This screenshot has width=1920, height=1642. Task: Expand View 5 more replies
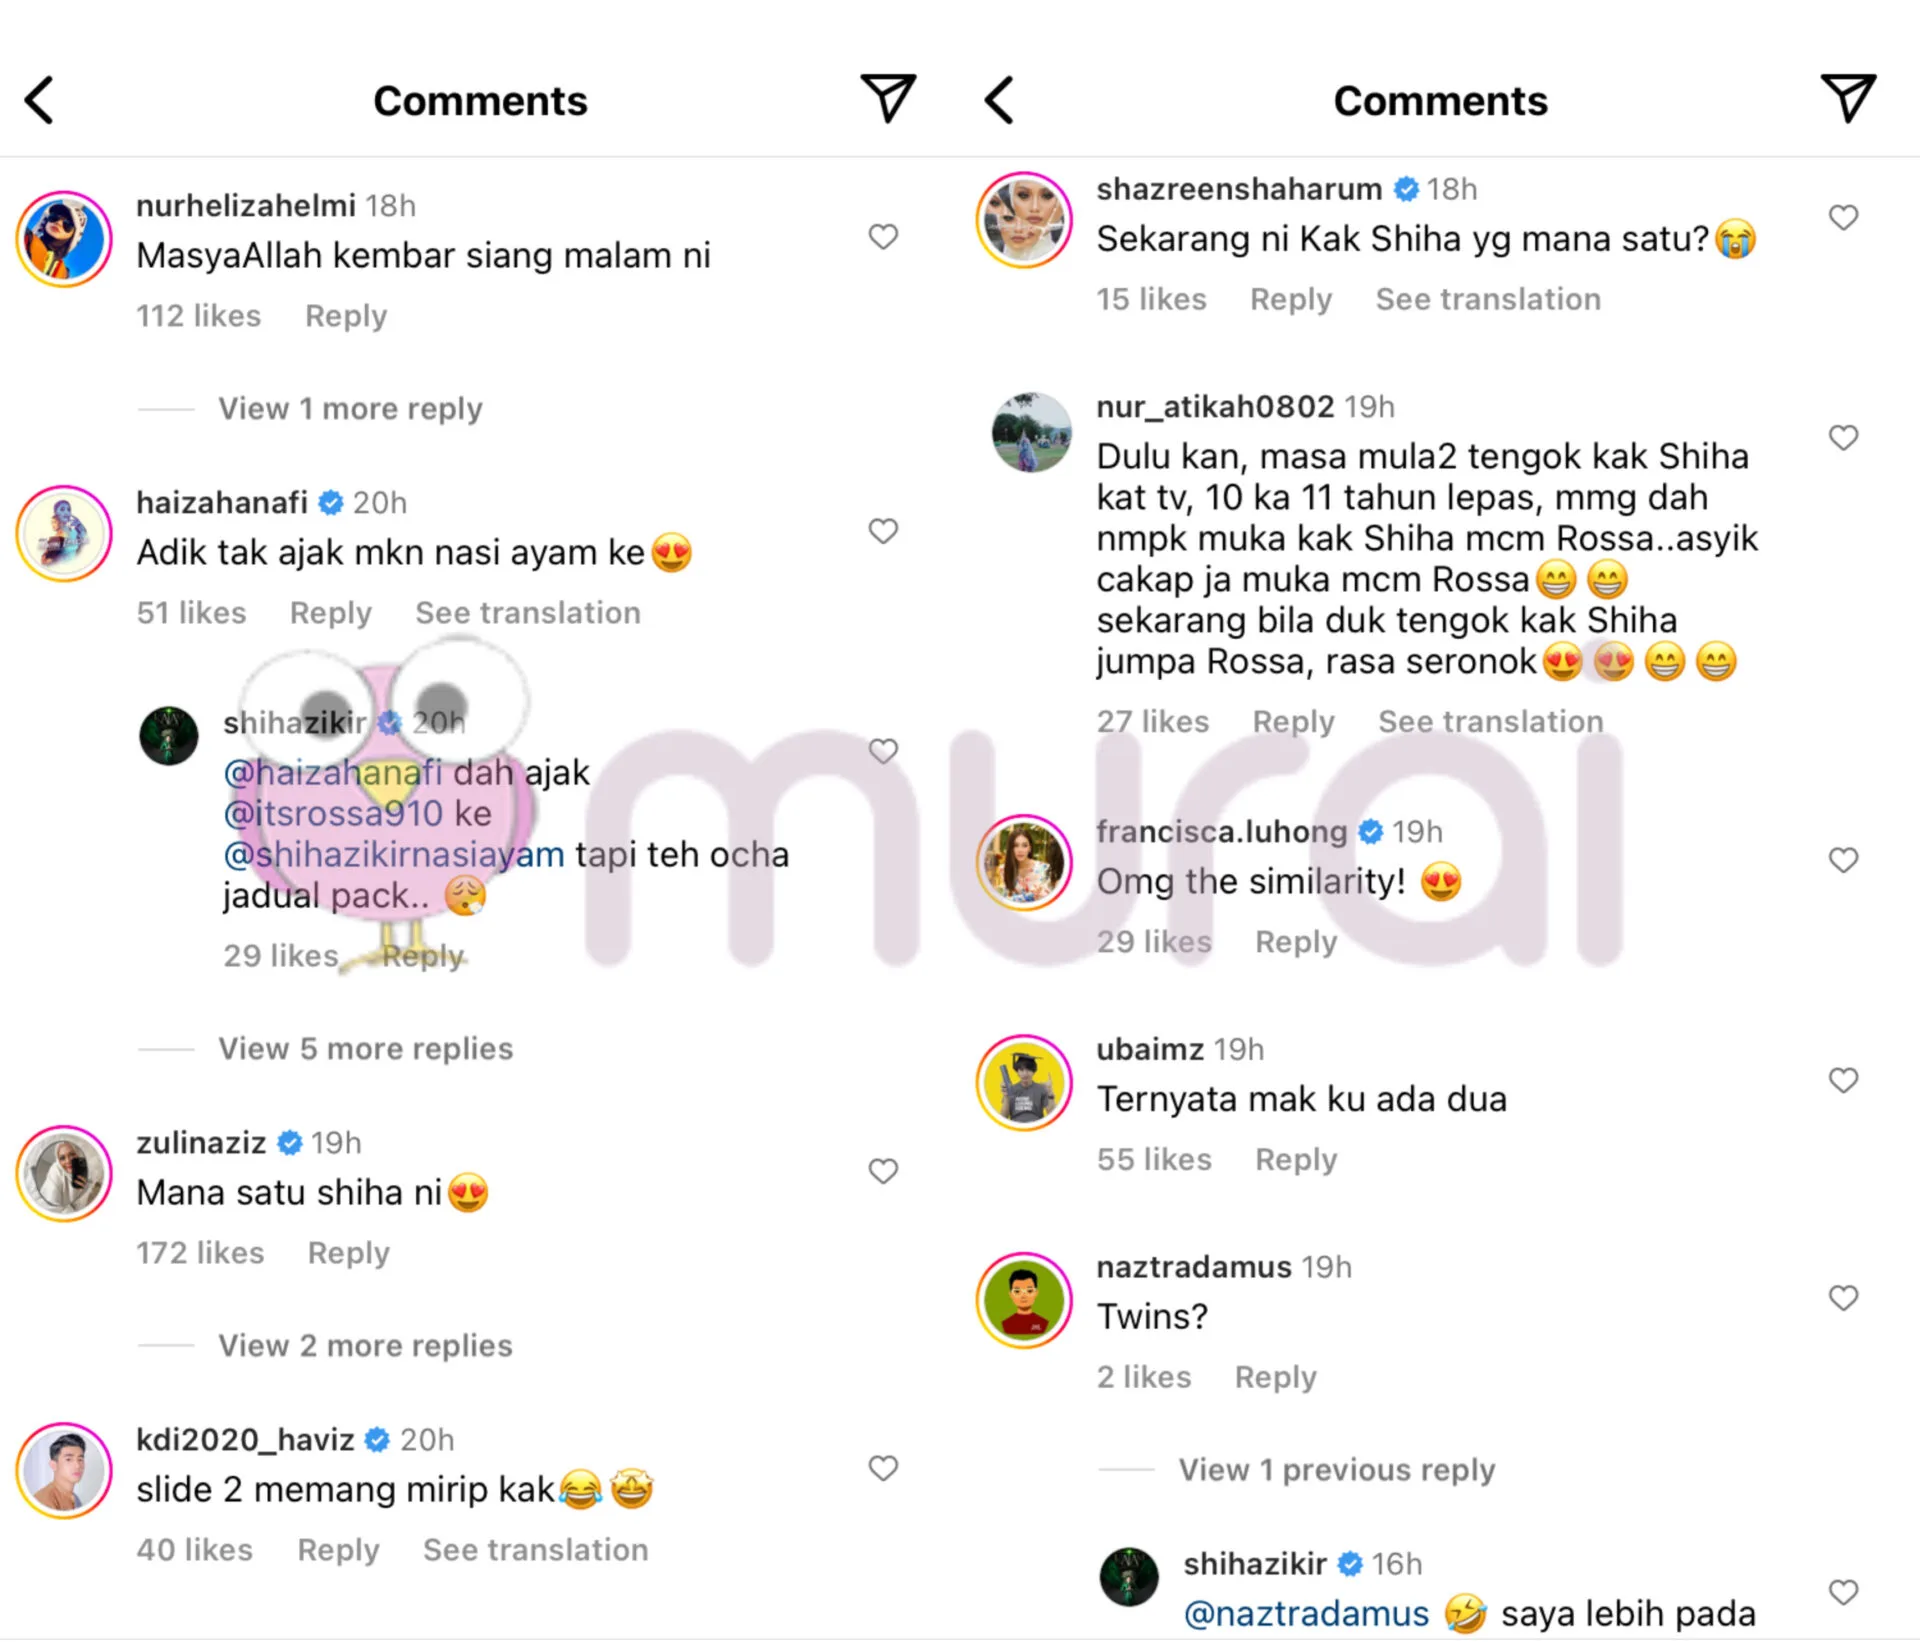coord(366,1048)
